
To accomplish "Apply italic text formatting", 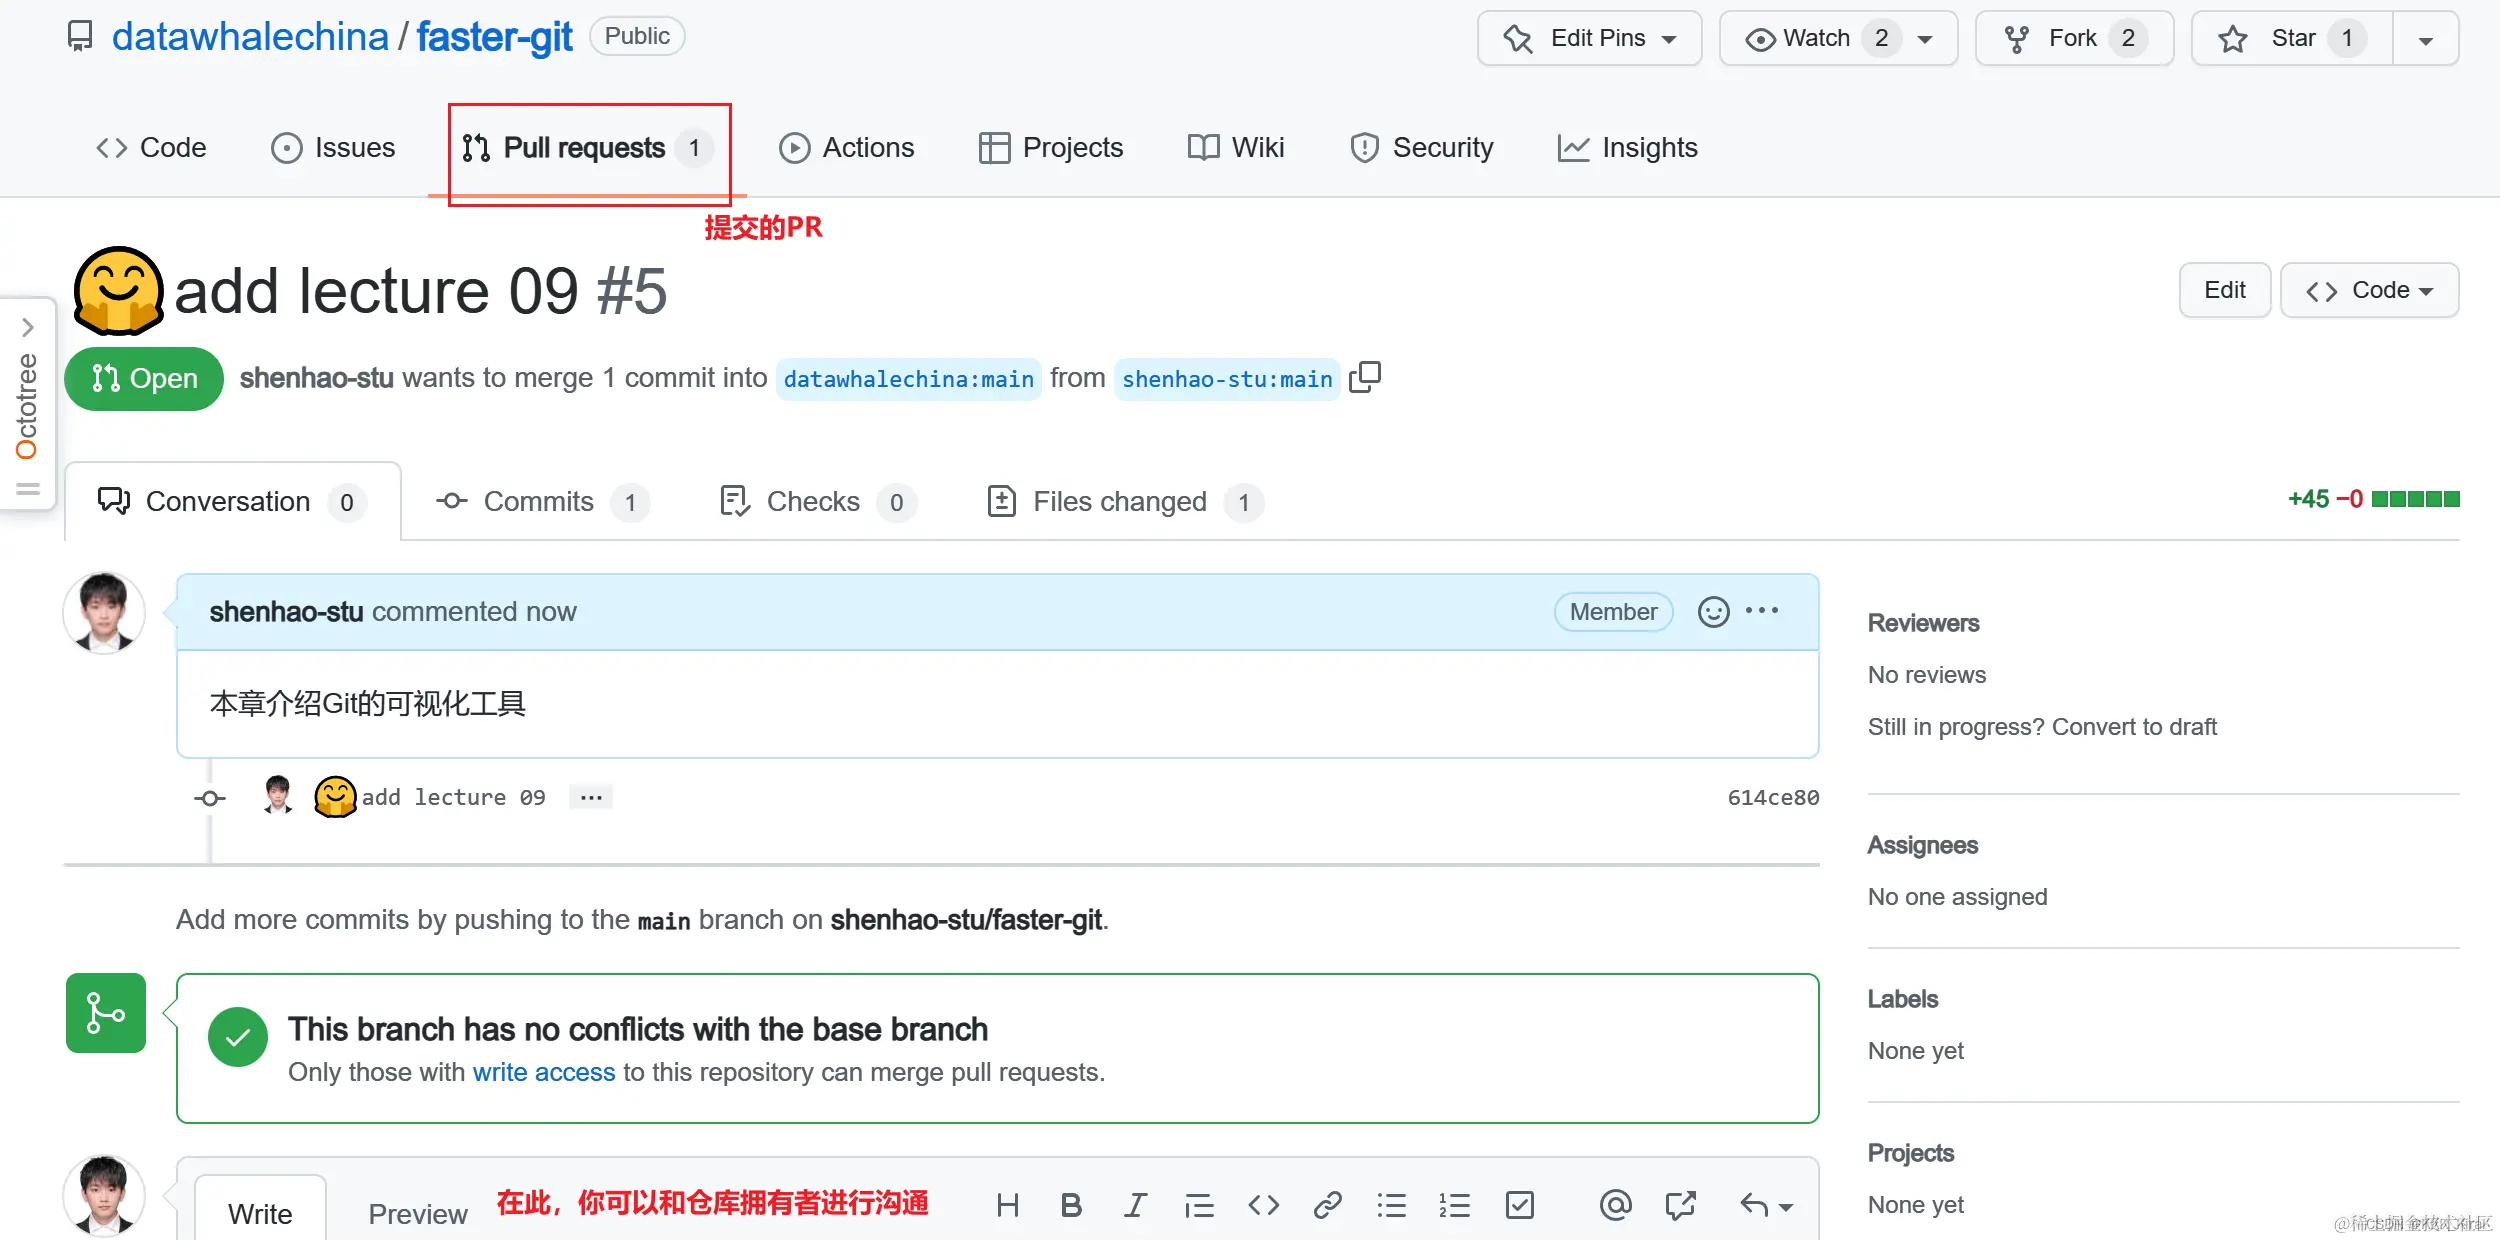I will click(1134, 1205).
